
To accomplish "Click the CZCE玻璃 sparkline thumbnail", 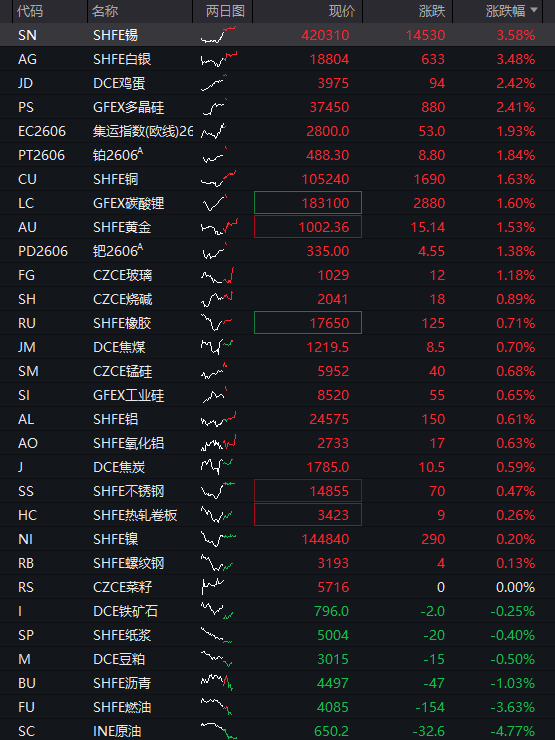I will pos(218,275).
